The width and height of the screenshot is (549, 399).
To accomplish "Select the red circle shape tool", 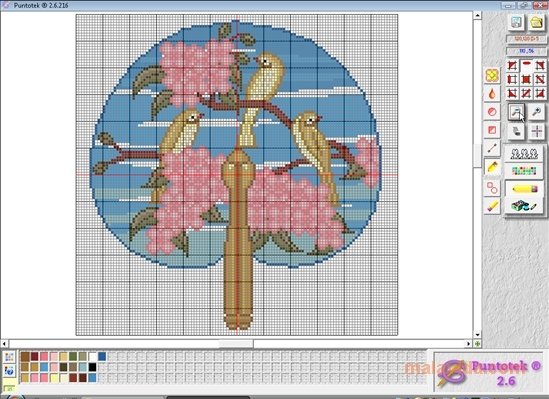I will click(x=492, y=112).
